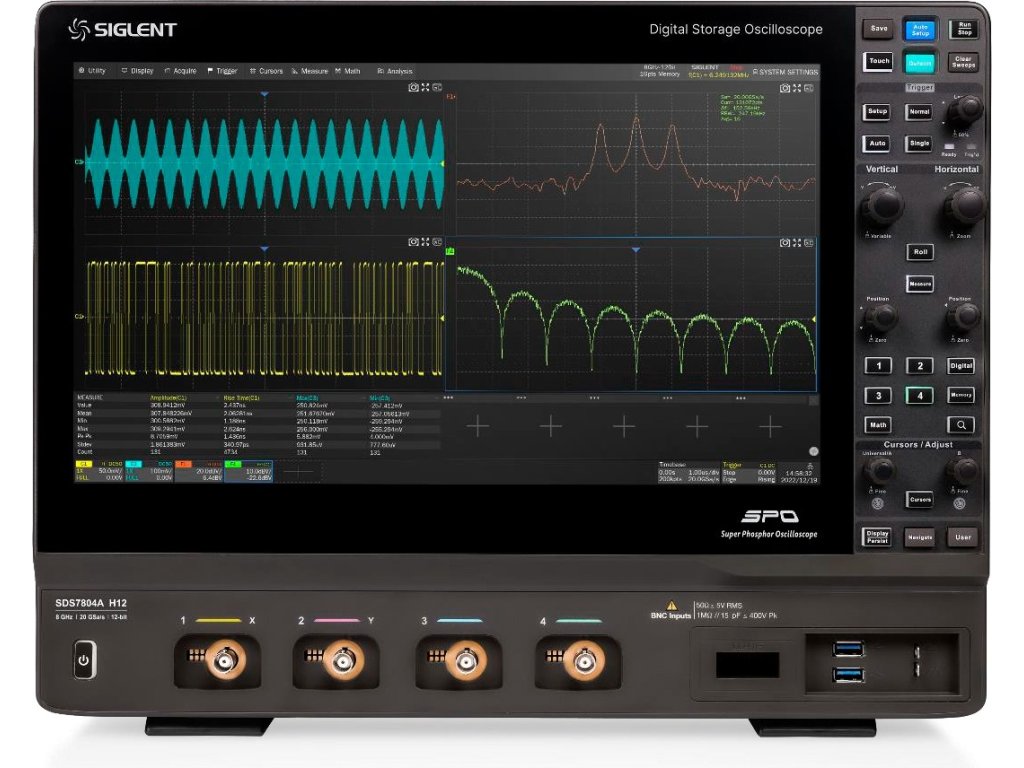Push the hardware Cursors button
The image size is (1024, 768).
[920, 500]
